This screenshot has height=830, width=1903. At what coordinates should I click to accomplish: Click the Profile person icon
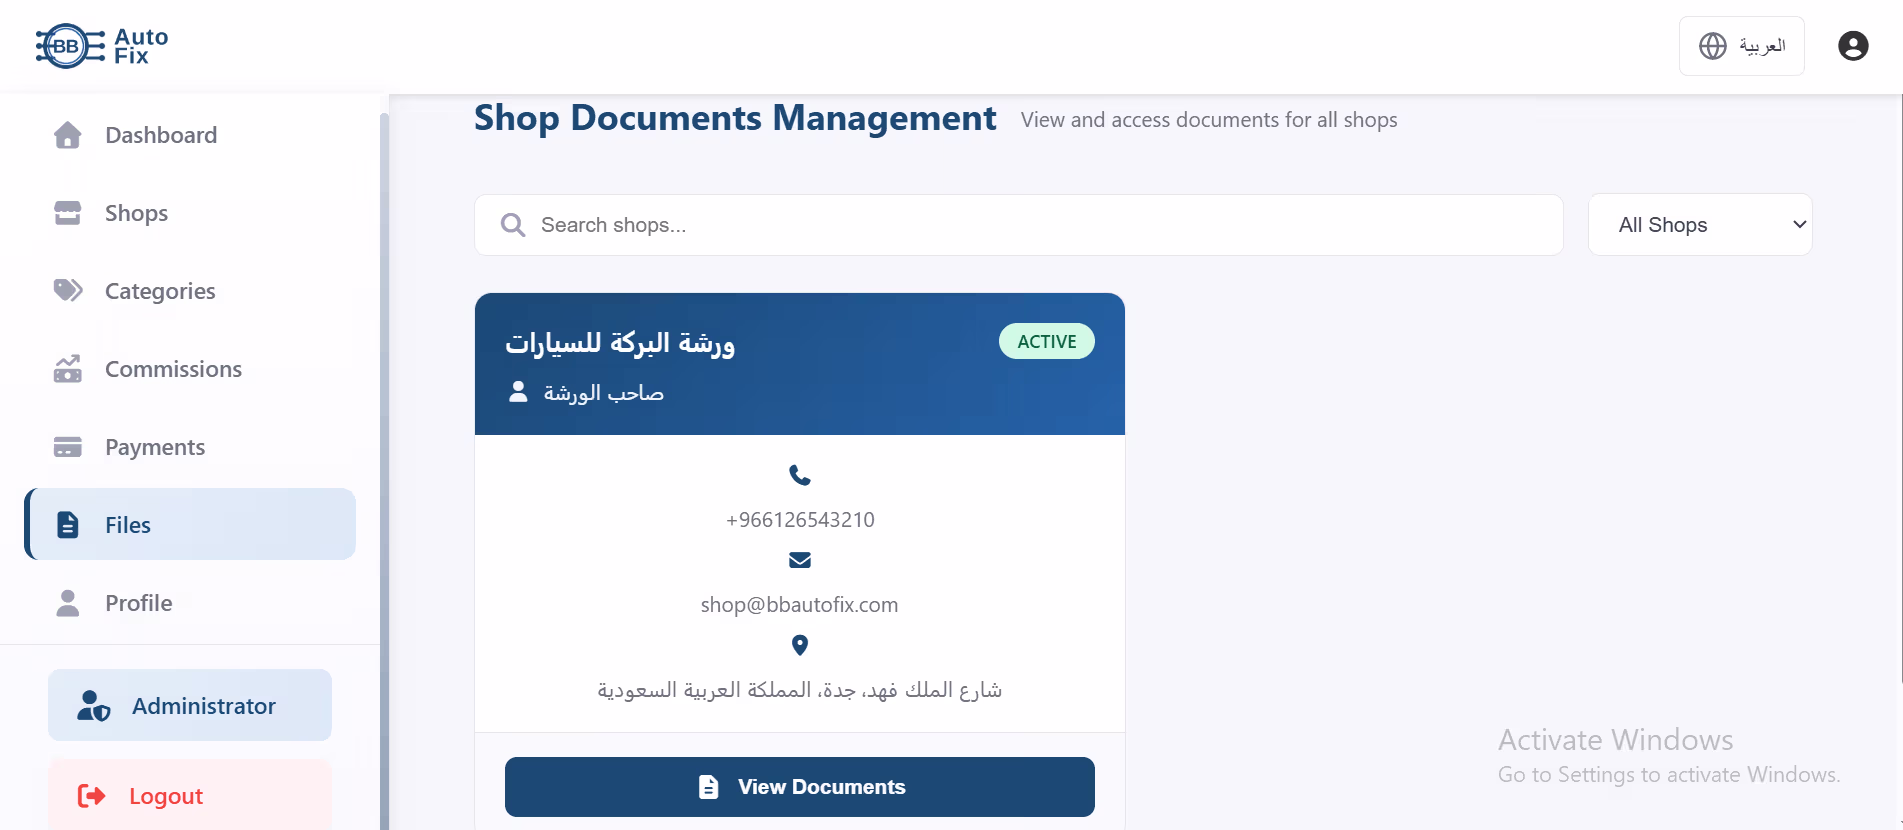[x=68, y=603]
